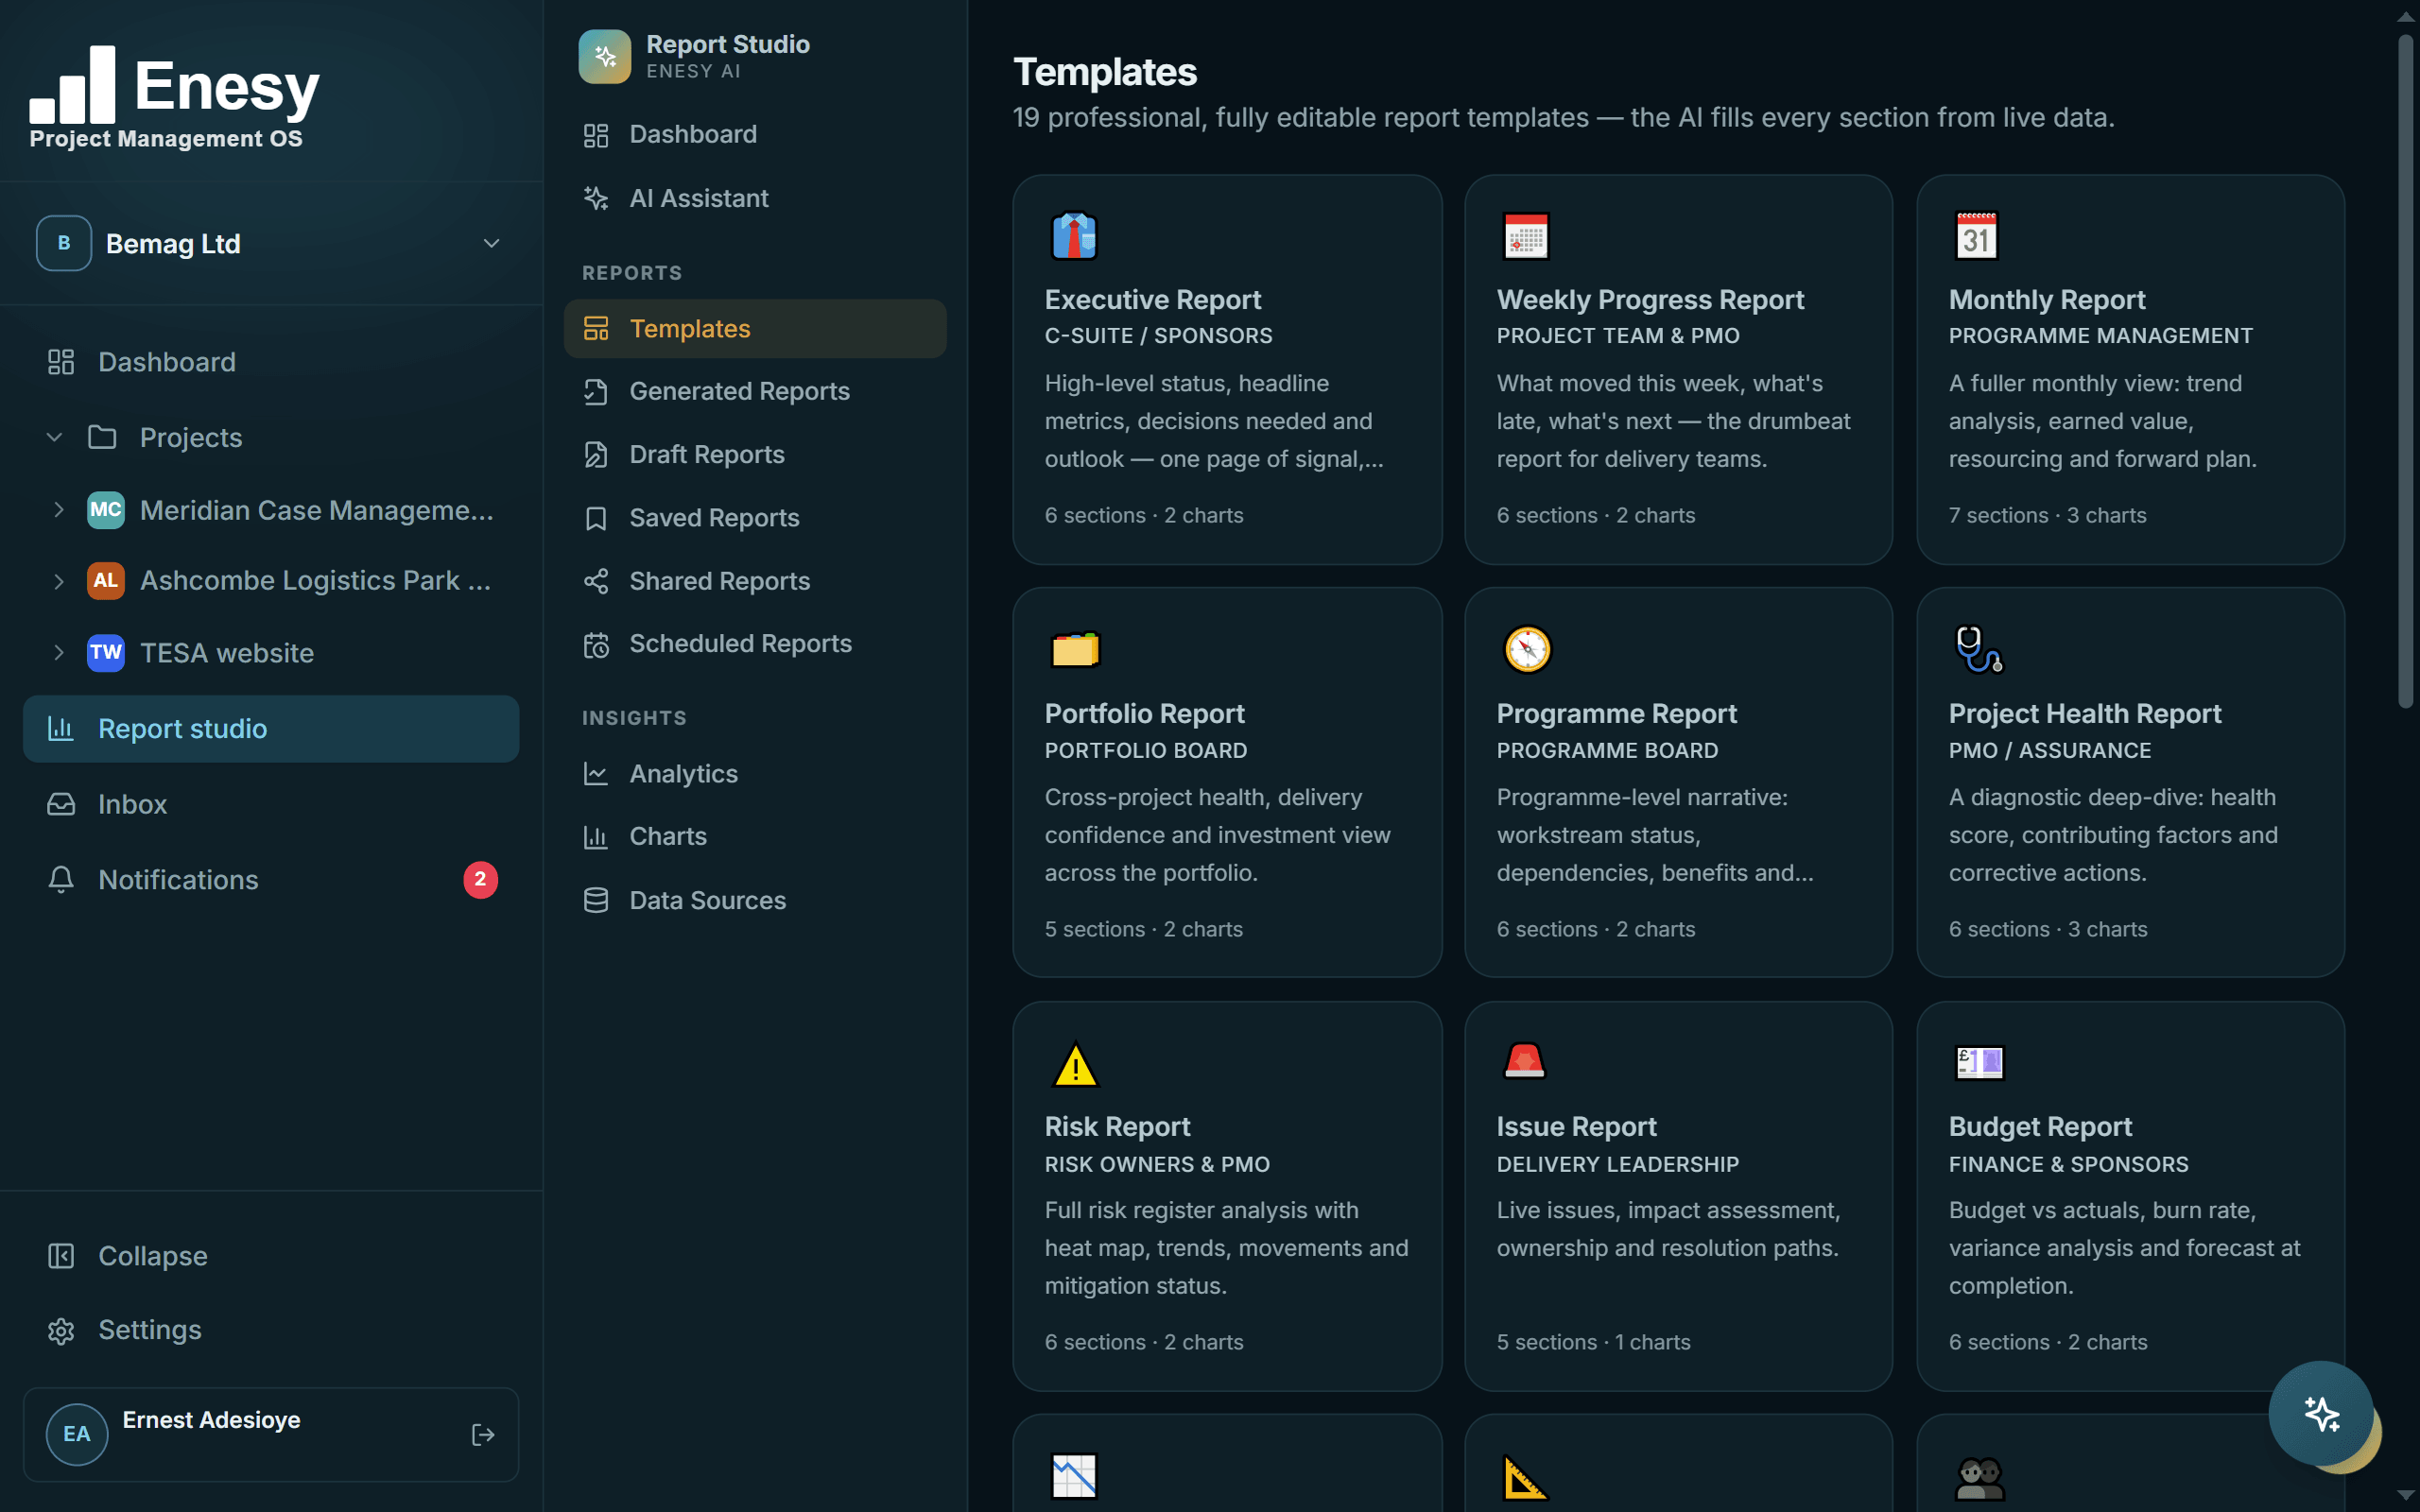Click the Shared Reports share icon
Image resolution: width=2420 pixels, height=1512 pixels.
(596, 581)
